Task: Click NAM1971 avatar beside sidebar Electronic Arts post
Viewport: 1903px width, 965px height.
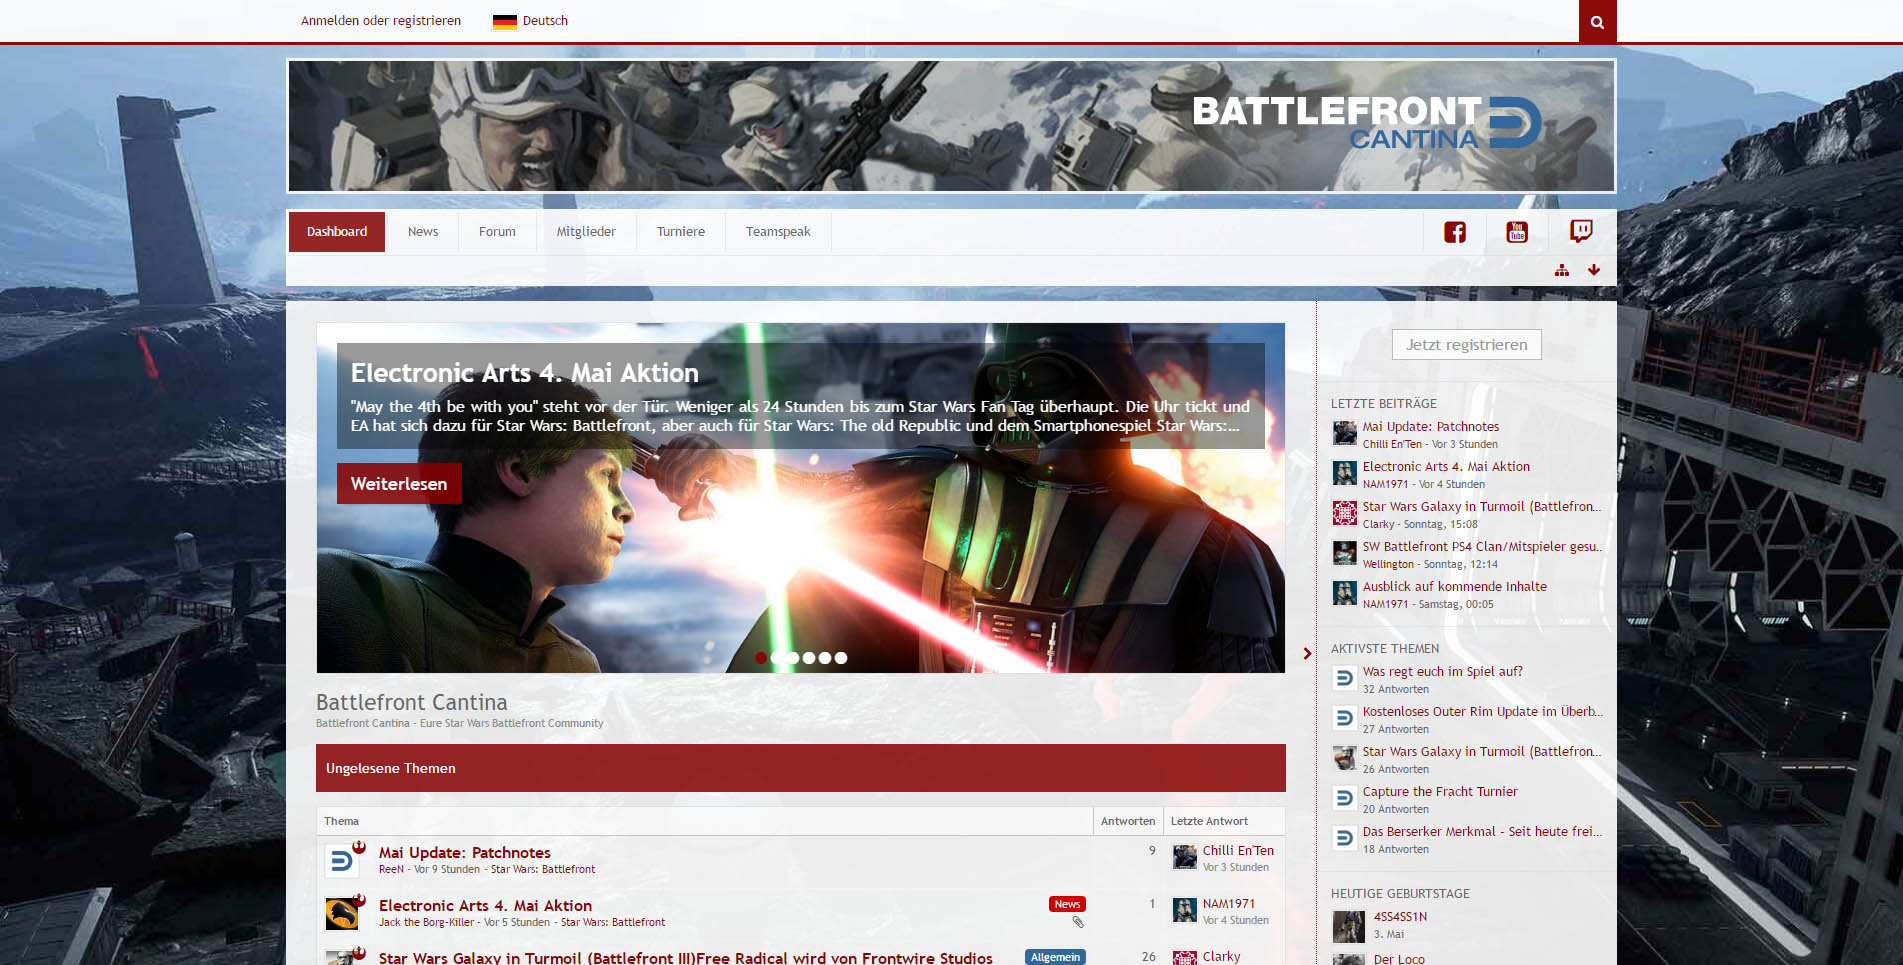Action: coord(1345,473)
